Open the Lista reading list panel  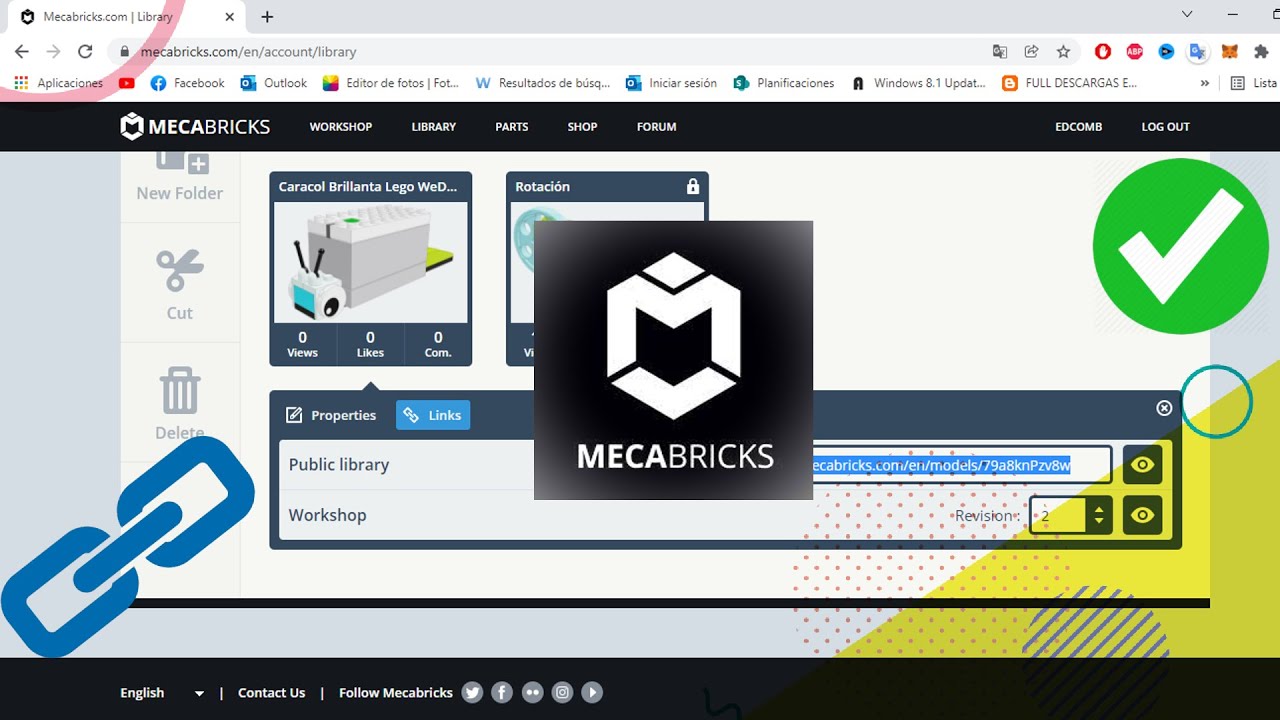pos(1254,83)
